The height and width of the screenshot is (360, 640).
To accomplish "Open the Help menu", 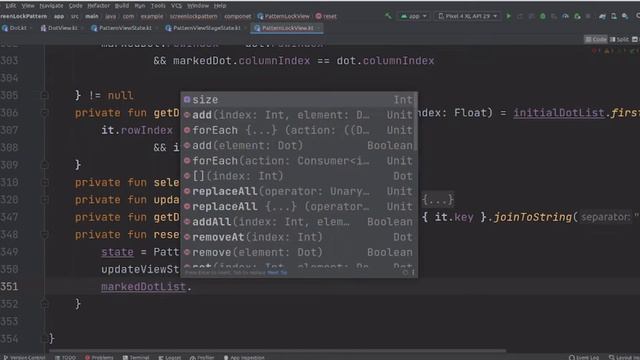I will click(220, 6).
